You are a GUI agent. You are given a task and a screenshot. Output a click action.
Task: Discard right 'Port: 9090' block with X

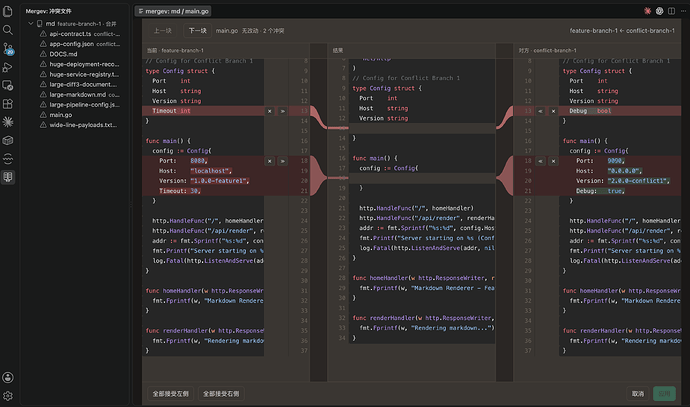(x=553, y=161)
